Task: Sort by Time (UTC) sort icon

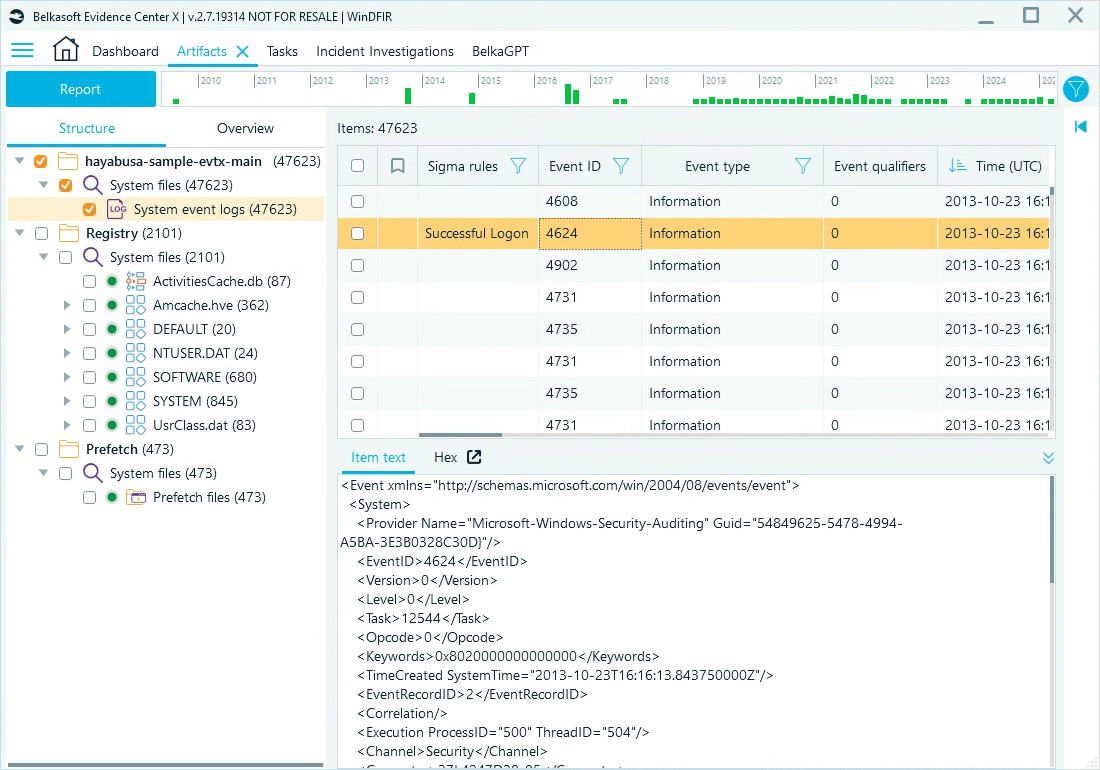Action: [957, 166]
